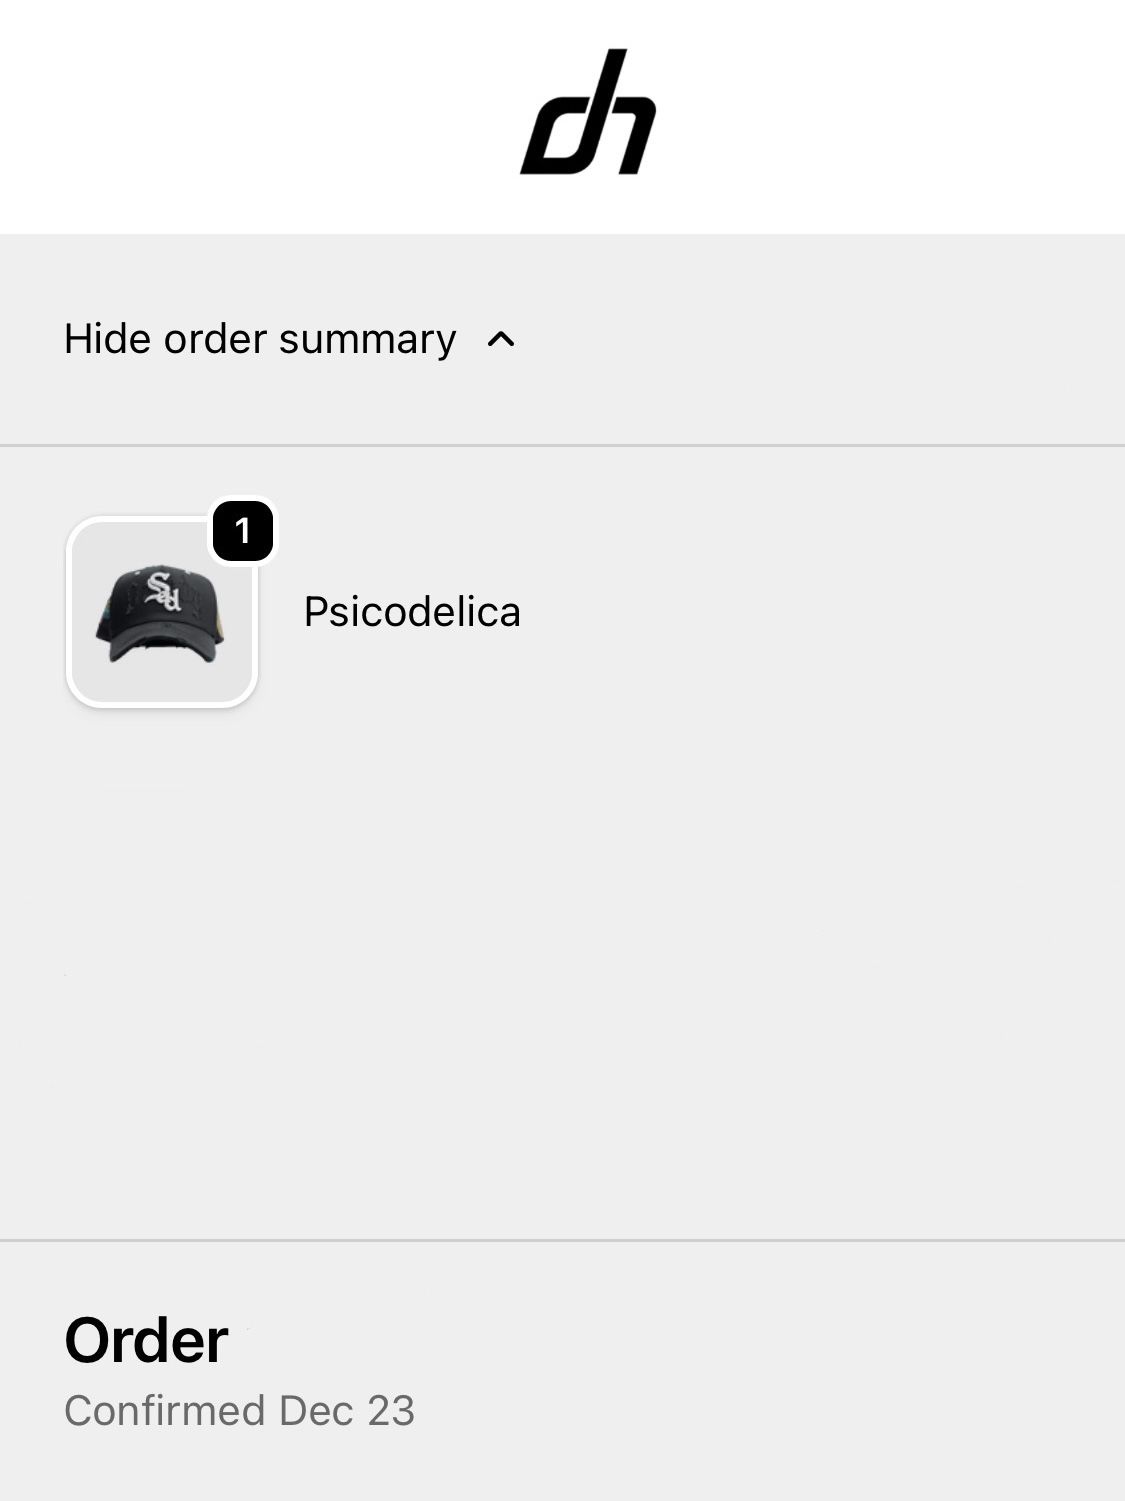Image resolution: width=1125 pixels, height=1501 pixels.
Task: Click the word "Hide" in the summary toggle
Action: coord(107,339)
